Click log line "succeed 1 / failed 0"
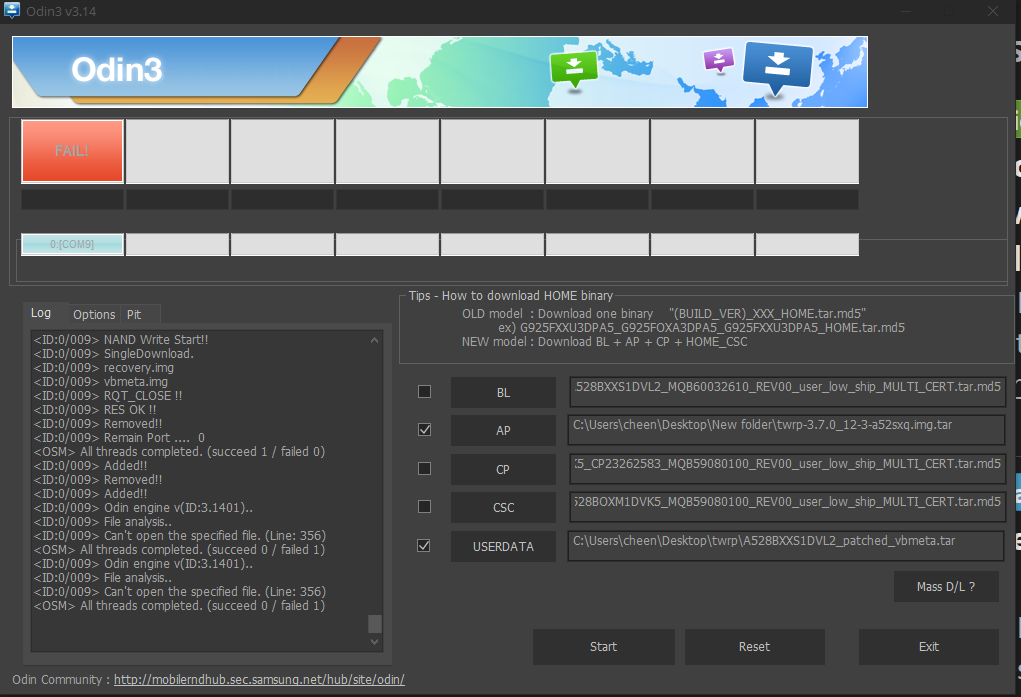 coord(179,452)
